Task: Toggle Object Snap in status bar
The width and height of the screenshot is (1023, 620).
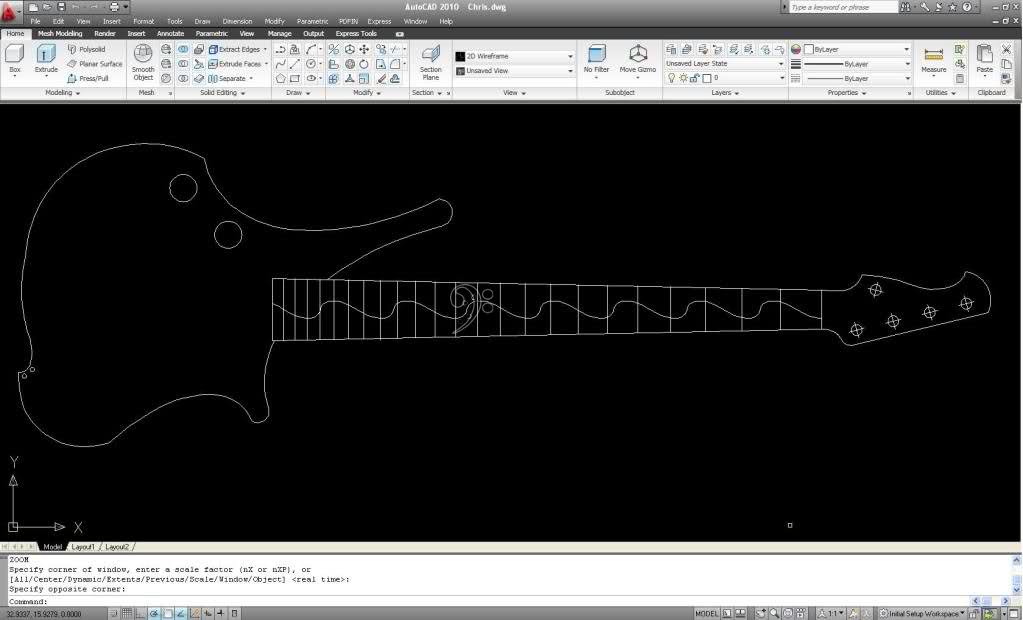Action: (168, 614)
